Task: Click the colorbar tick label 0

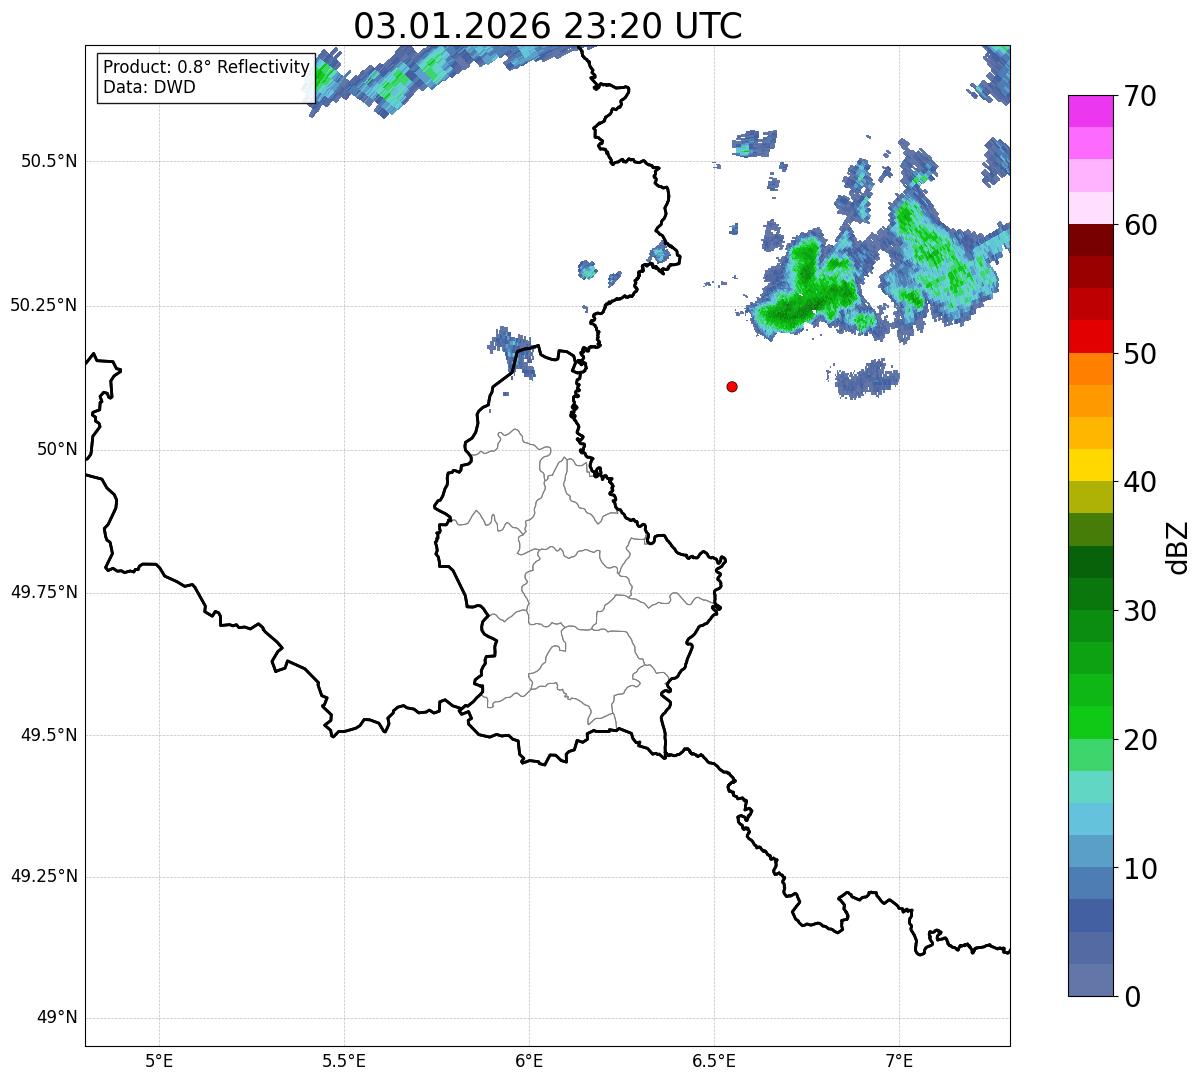Action: coord(1131,997)
